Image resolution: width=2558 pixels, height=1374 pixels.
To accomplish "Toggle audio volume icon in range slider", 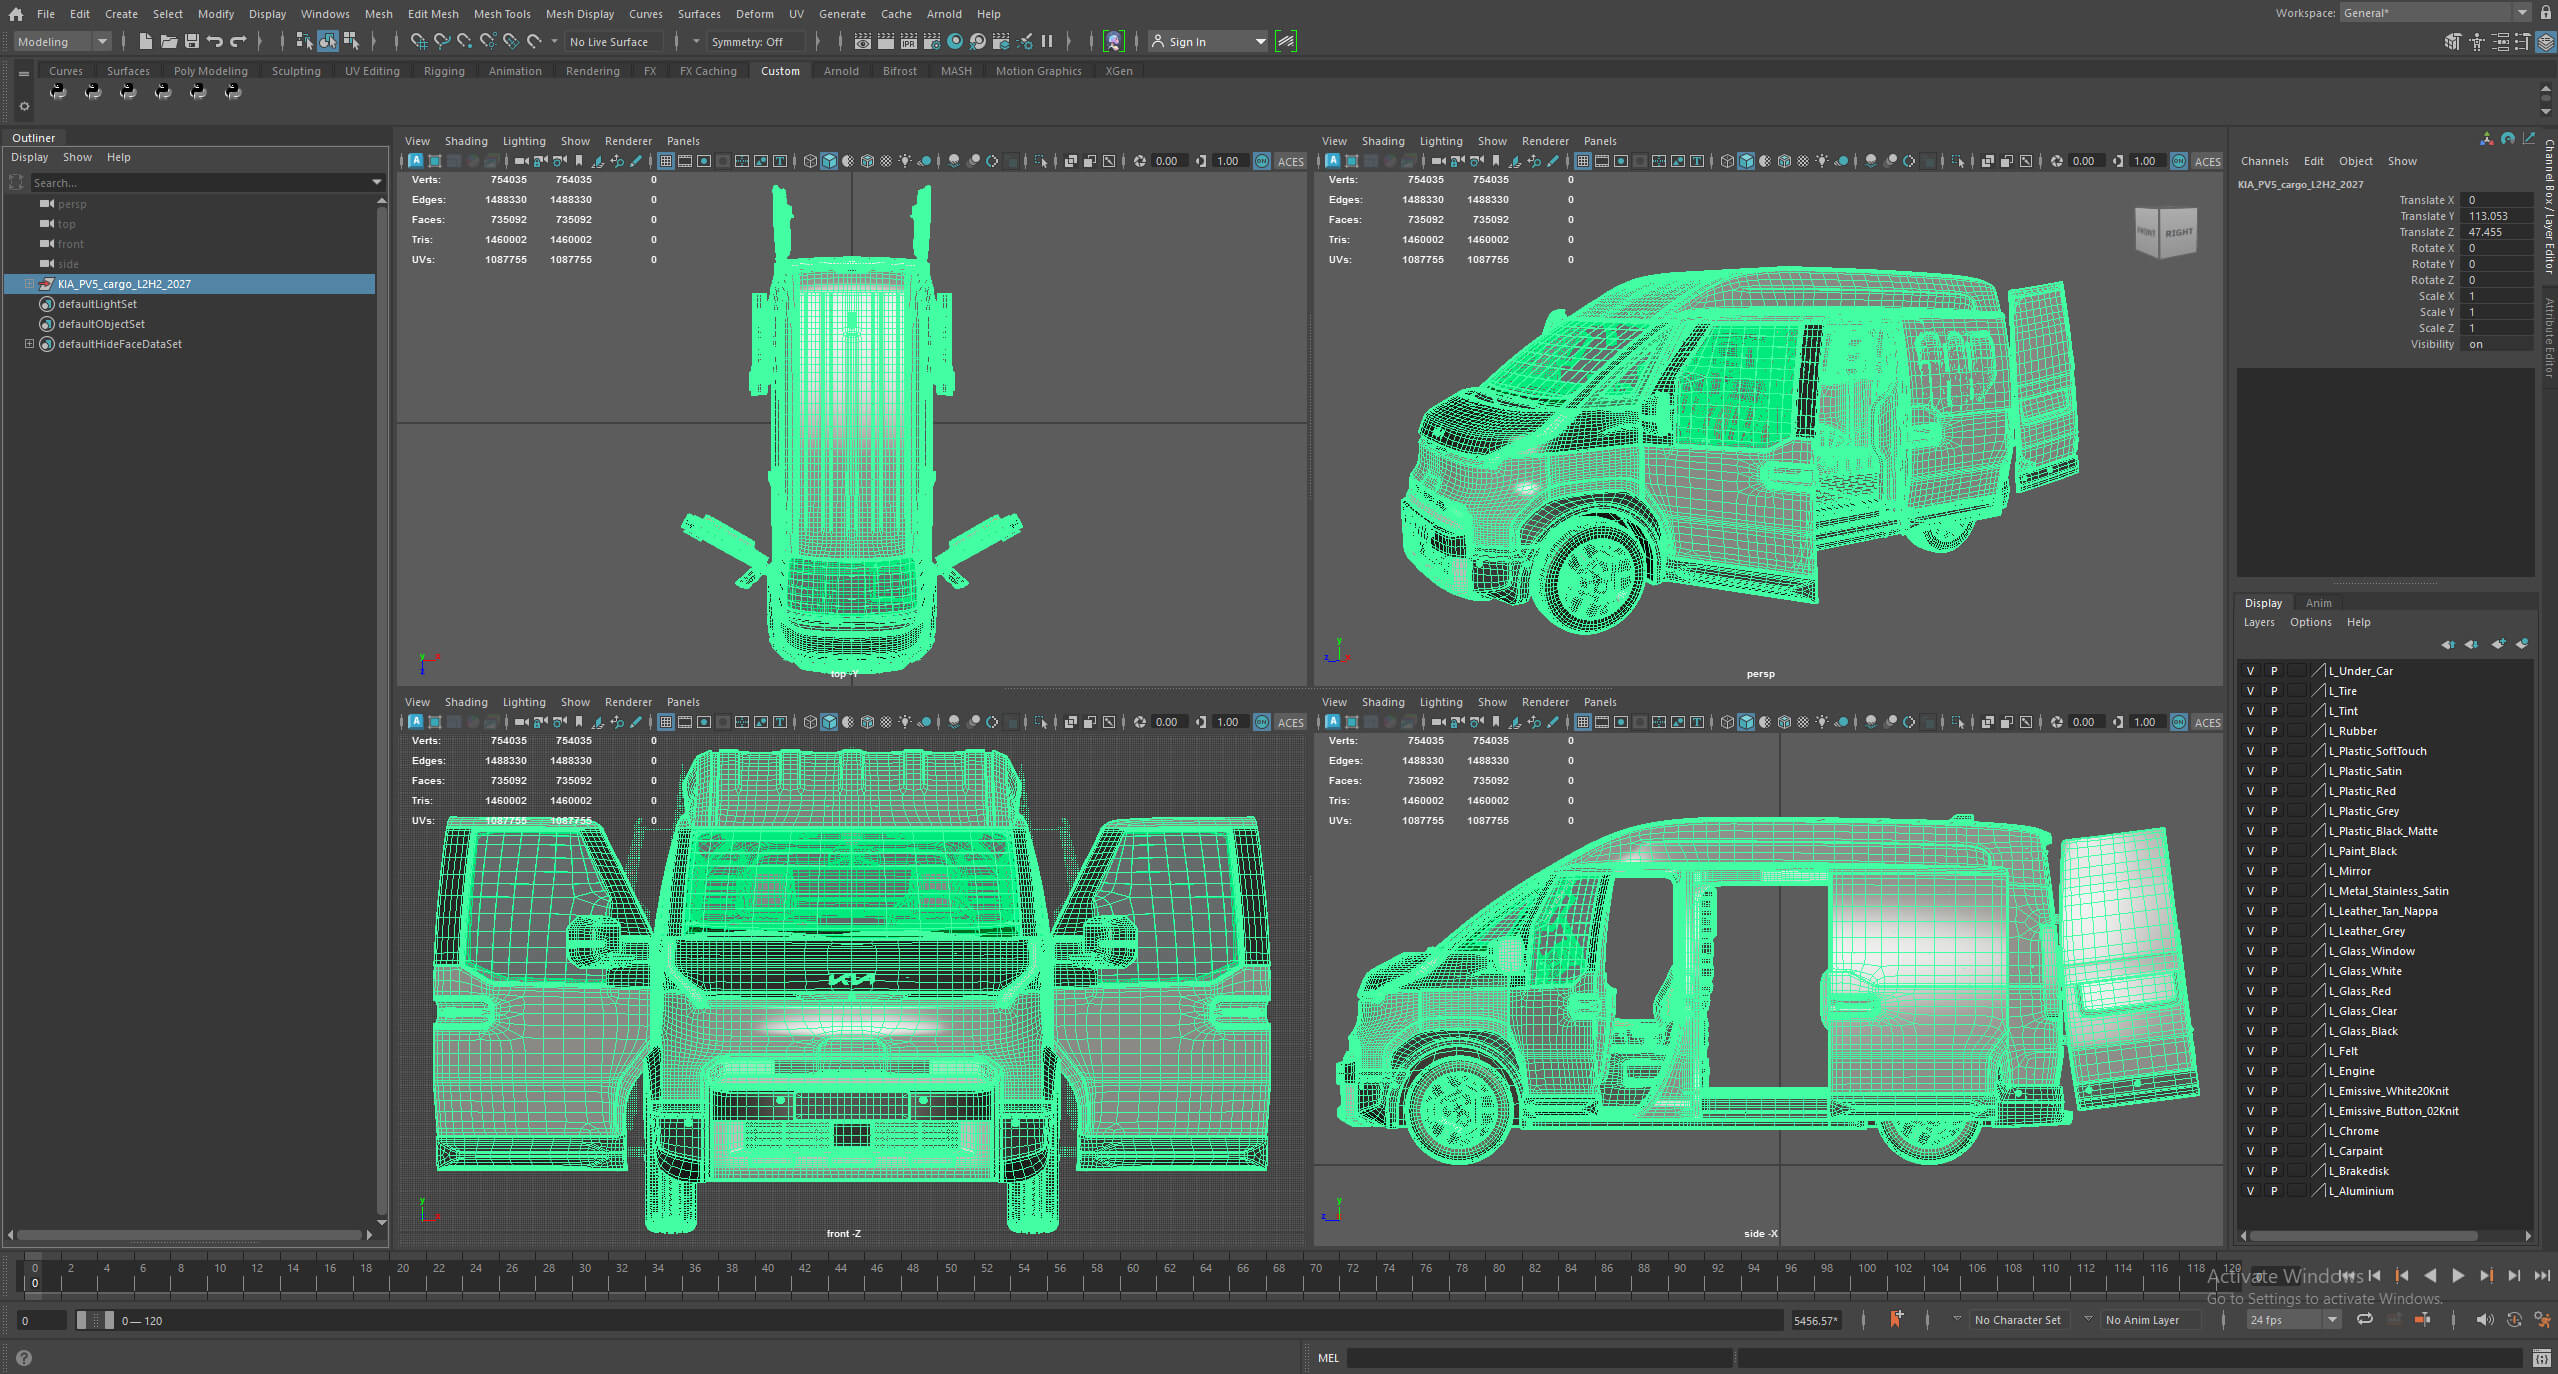I will pyautogui.click(x=2484, y=1319).
